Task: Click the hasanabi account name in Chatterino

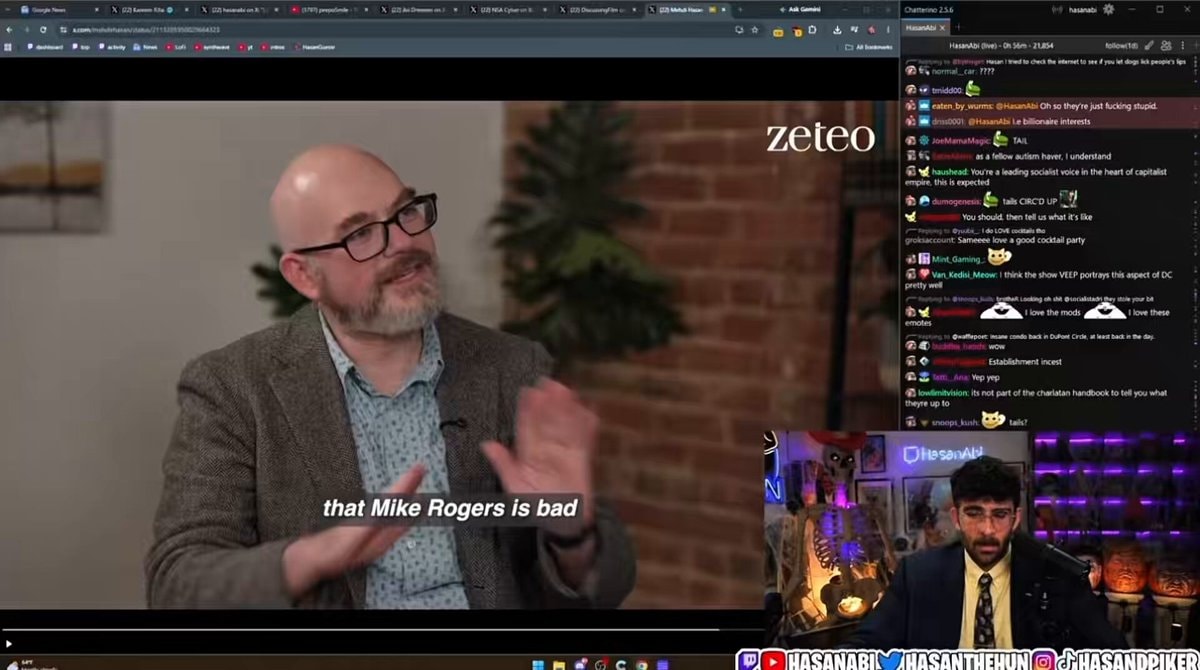Action: [1085, 9]
